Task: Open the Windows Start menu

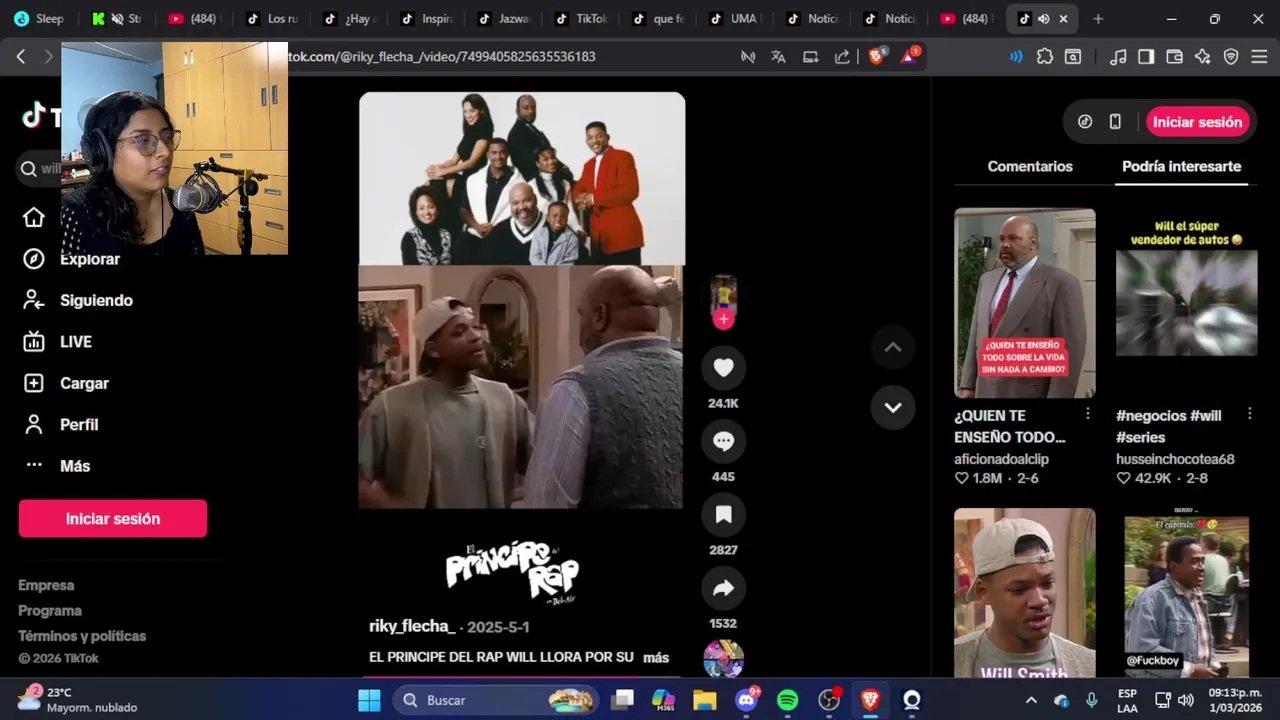Action: pyautogui.click(x=369, y=700)
